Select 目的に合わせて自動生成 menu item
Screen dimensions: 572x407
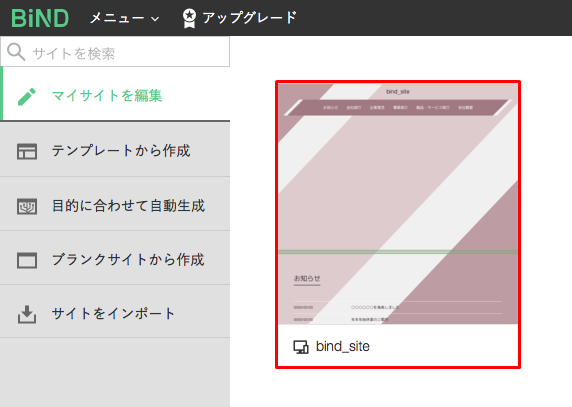coord(115,204)
